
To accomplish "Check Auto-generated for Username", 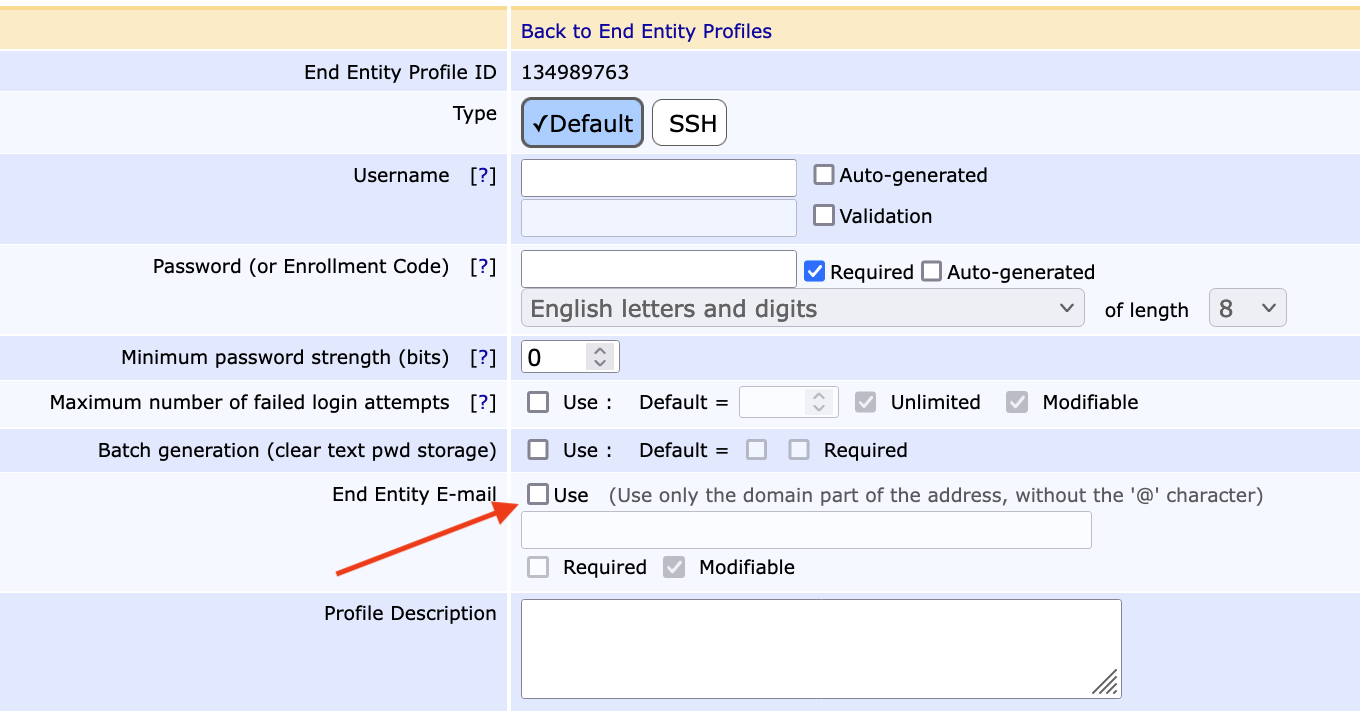I will 824,176.
